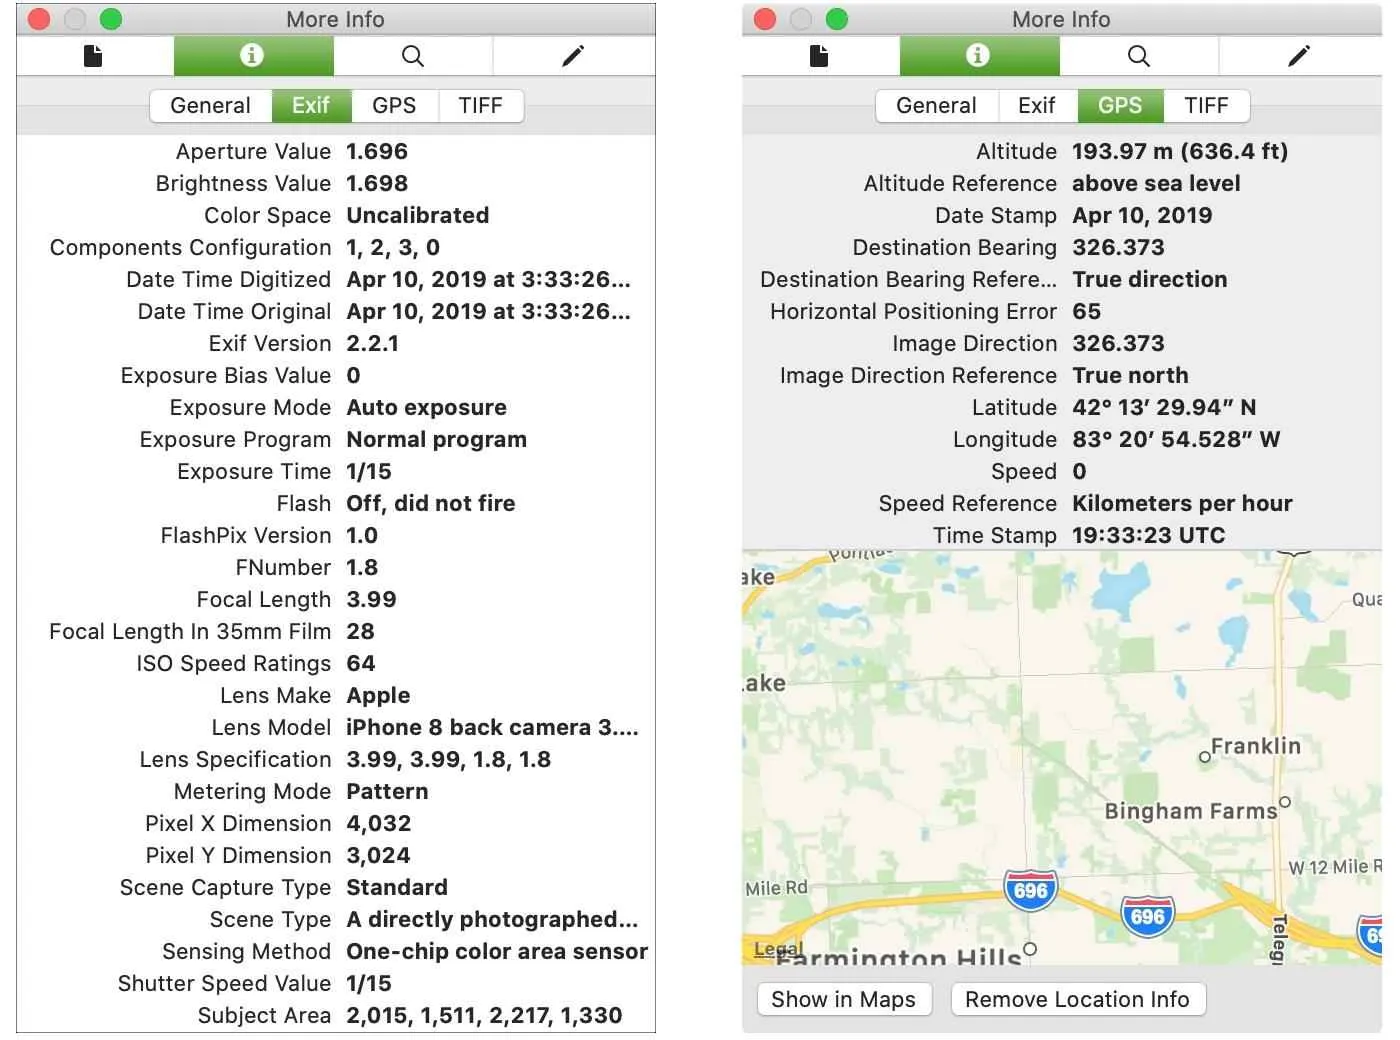Viewport: 1400px width, 1040px height.
Task: Click the Bingham Farms marker on the map
Action: click(1283, 802)
